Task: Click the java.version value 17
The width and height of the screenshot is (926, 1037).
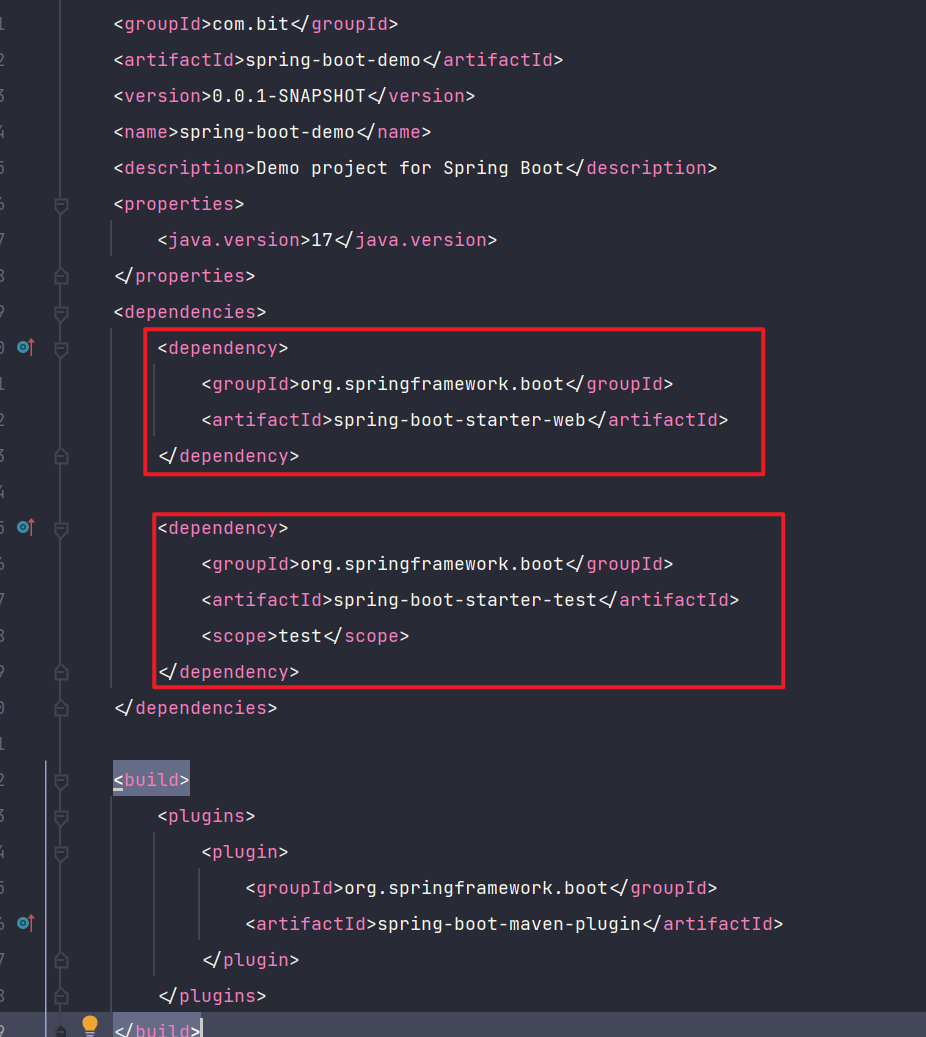Action: pos(322,239)
